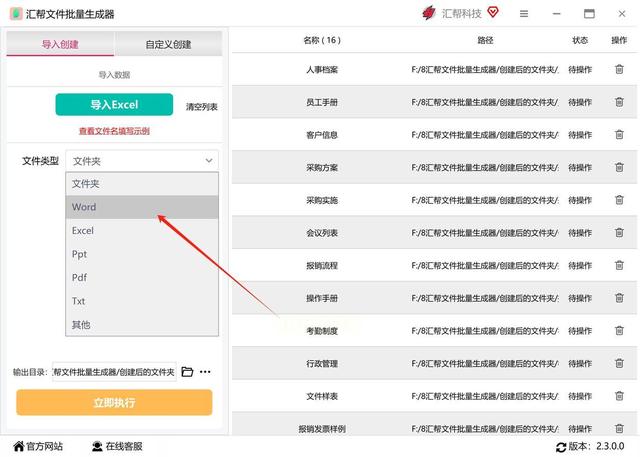640x457 pixels.
Task: Click the 汇帮科技 brand logo
Action: coord(429,13)
